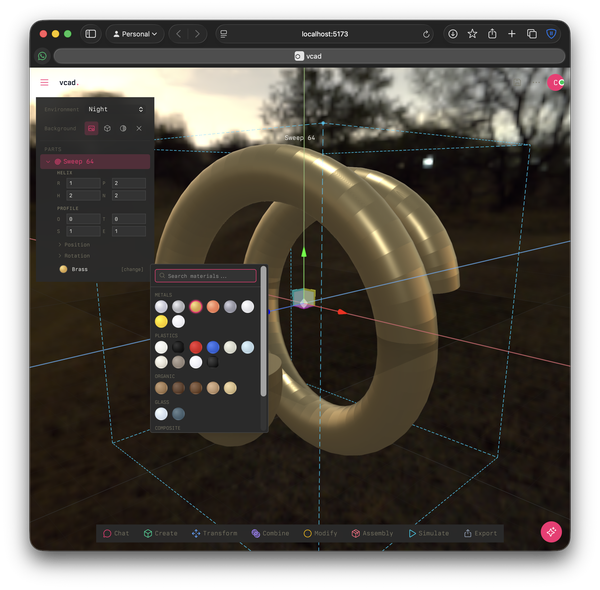Select the Sweep 64 part row
The image size is (600, 590).
pos(95,162)
